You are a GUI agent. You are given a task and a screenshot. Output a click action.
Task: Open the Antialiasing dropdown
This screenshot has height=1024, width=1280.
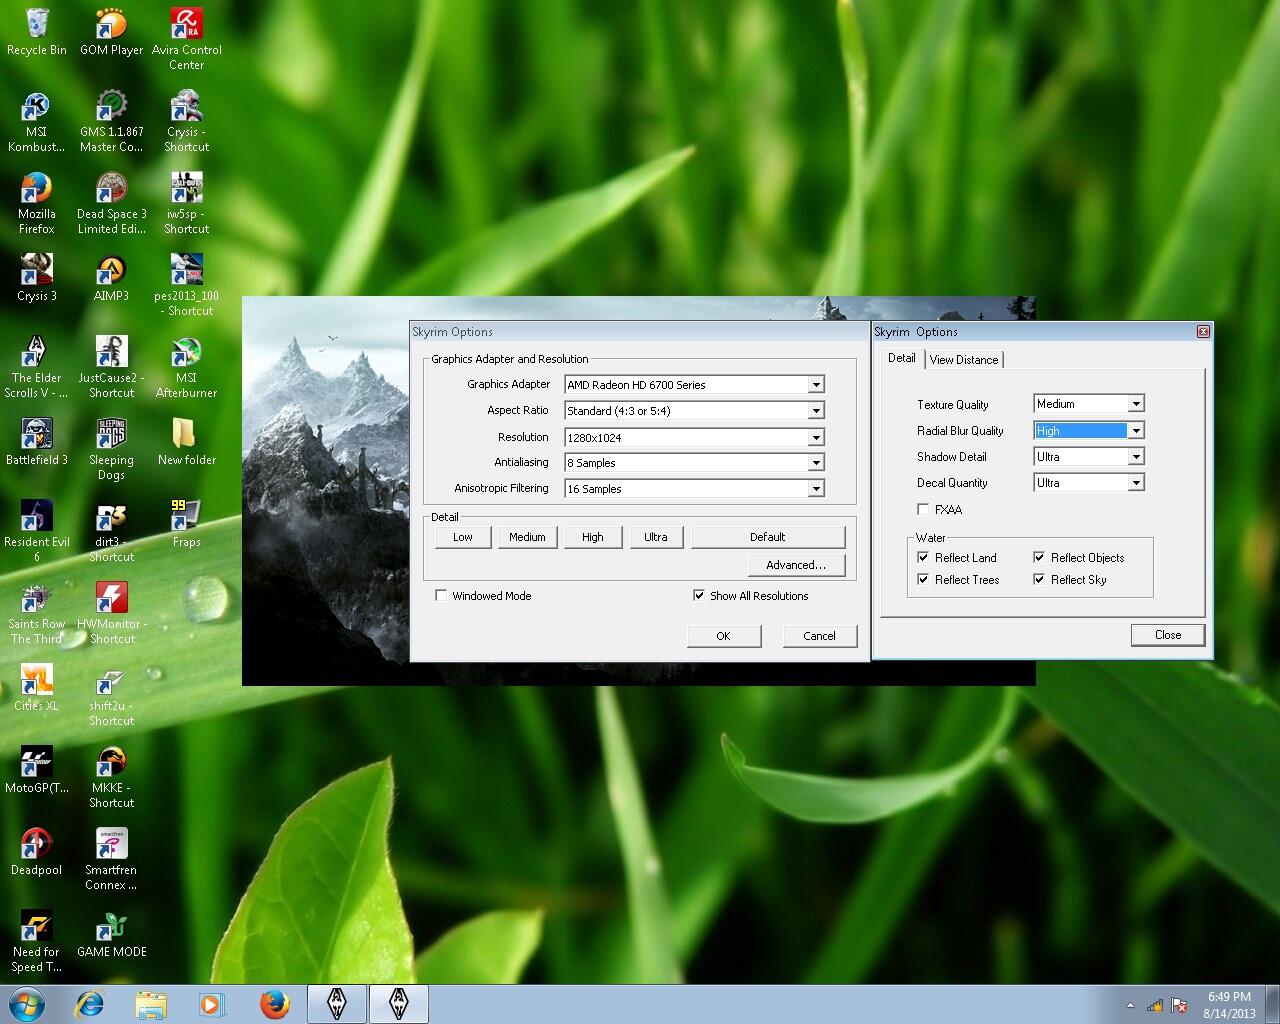[x=816, y=463]
